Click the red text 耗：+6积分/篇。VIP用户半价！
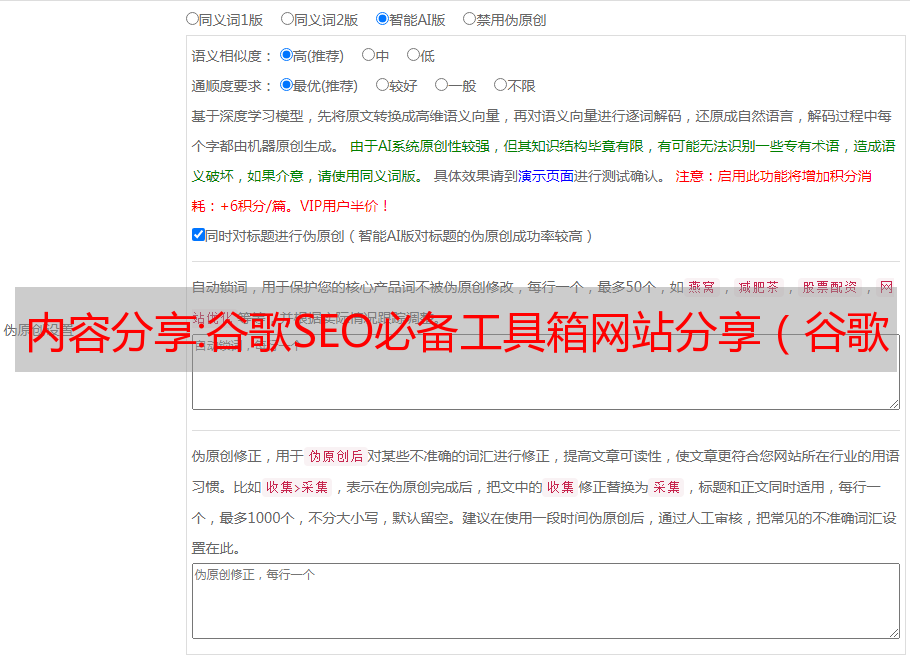The width and height of the screenshot is (911, 658). click(290, 206)
